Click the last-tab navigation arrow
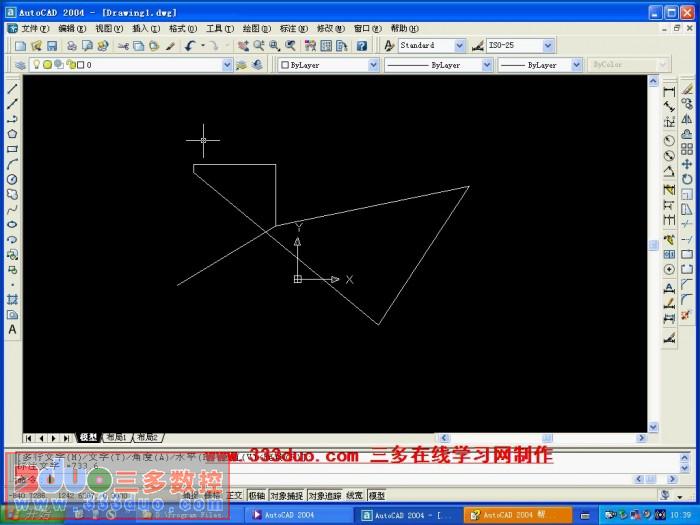 67,438
